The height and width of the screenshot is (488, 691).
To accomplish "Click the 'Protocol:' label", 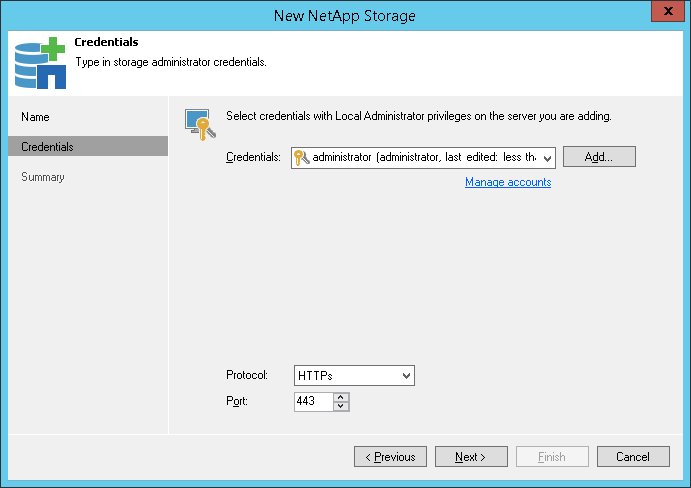I will (x=247, y=375).
